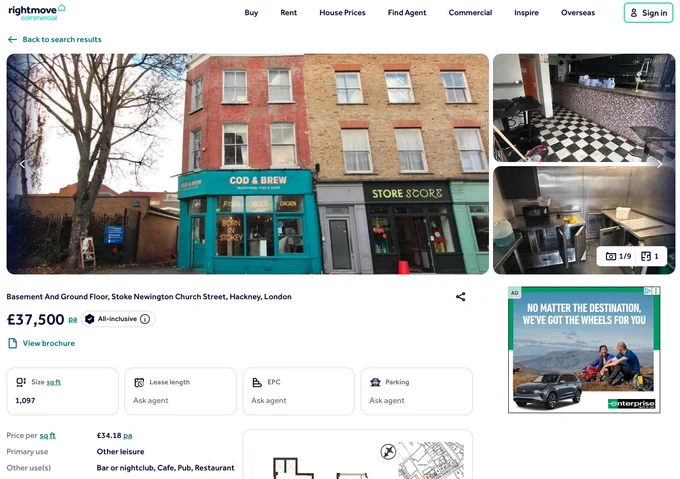680x479 pixels.
Task: Click the AdChoices icon on the ad
Action: tap(647, 291)
